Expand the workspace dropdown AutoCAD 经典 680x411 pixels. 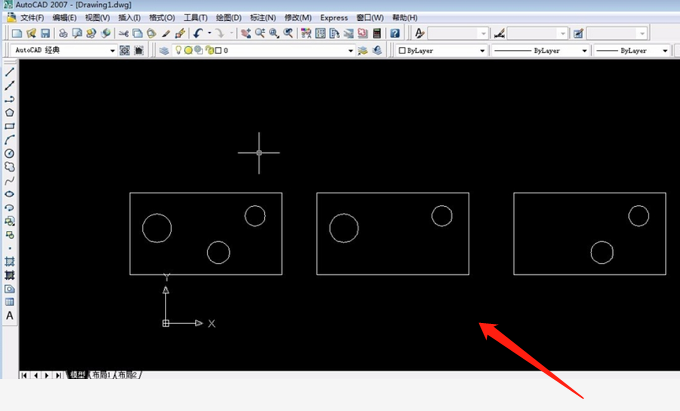[112, 51]
